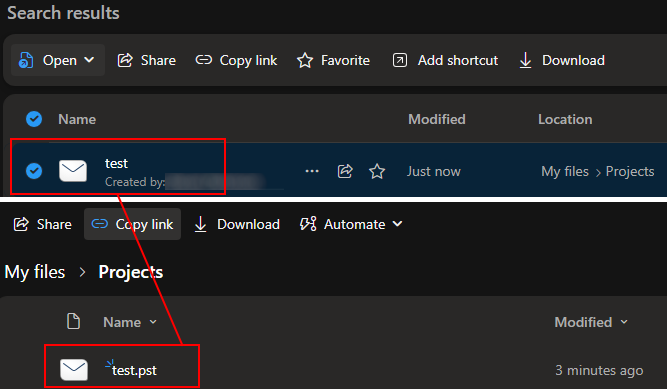
Task: Click the Projects breadcrumb
Action: tap(131, 272)
